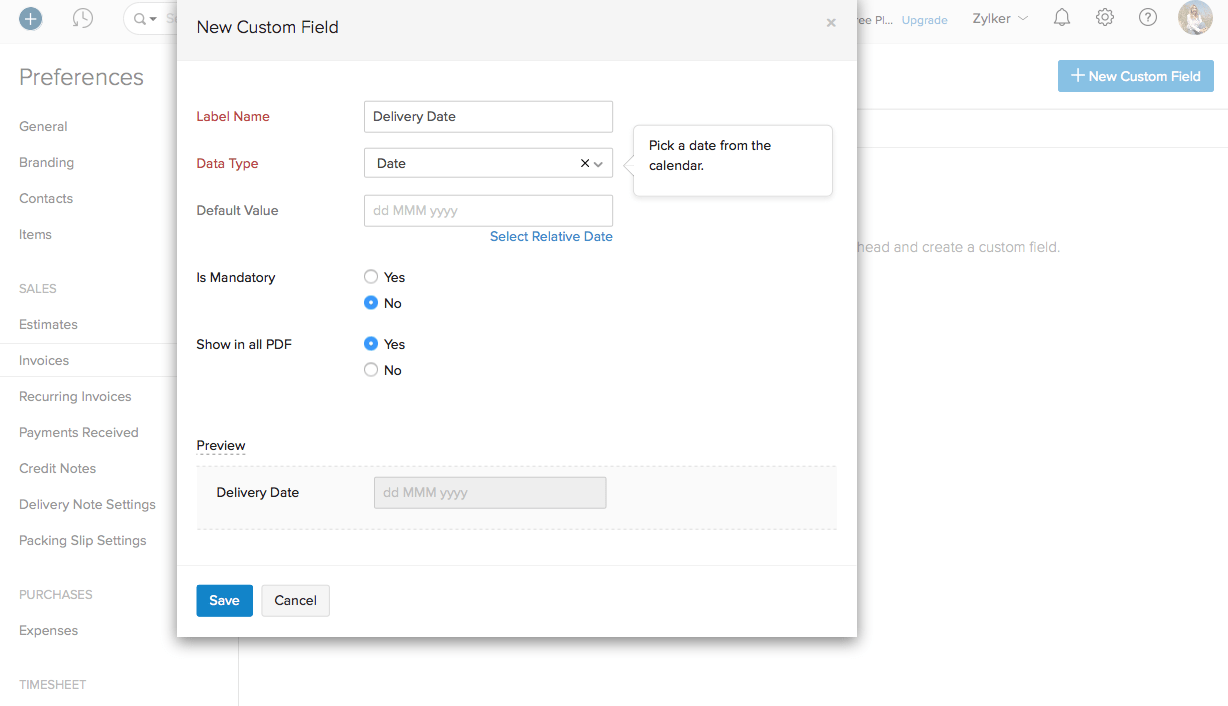Open Payments Received preferences
Image resolution: width=1228 pixels, height=706 pixels.
point(79,433)
